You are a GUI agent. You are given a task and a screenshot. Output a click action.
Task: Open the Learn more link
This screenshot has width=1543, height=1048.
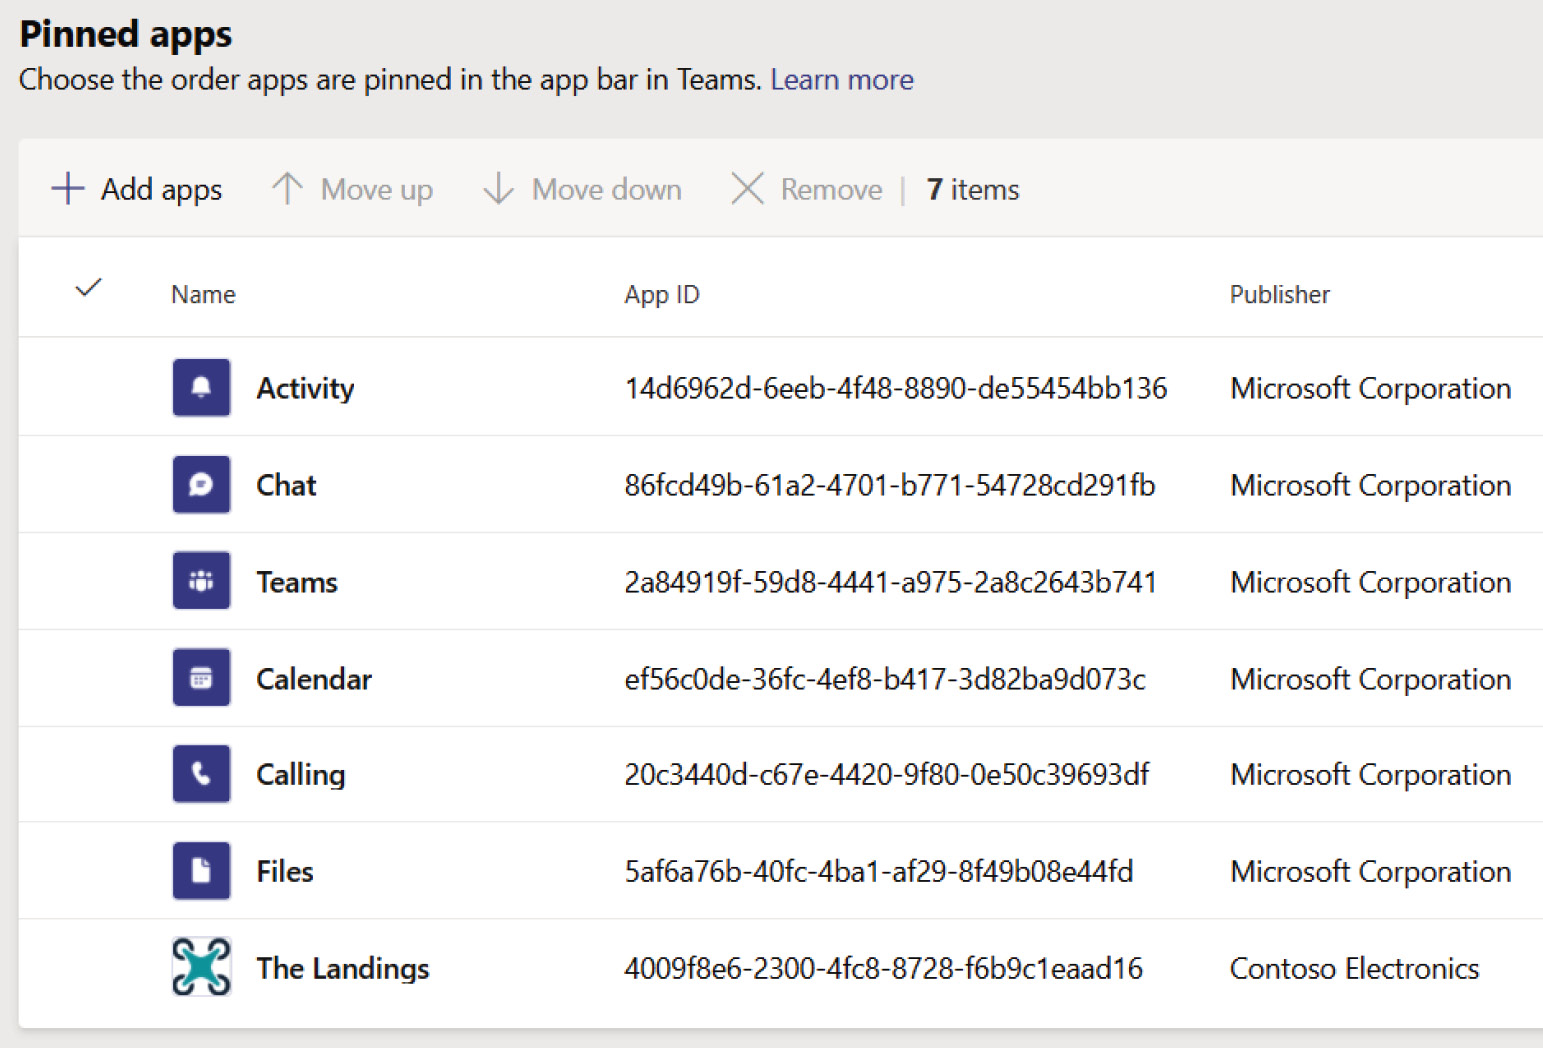pyautogui.click(x=842, y=79)
